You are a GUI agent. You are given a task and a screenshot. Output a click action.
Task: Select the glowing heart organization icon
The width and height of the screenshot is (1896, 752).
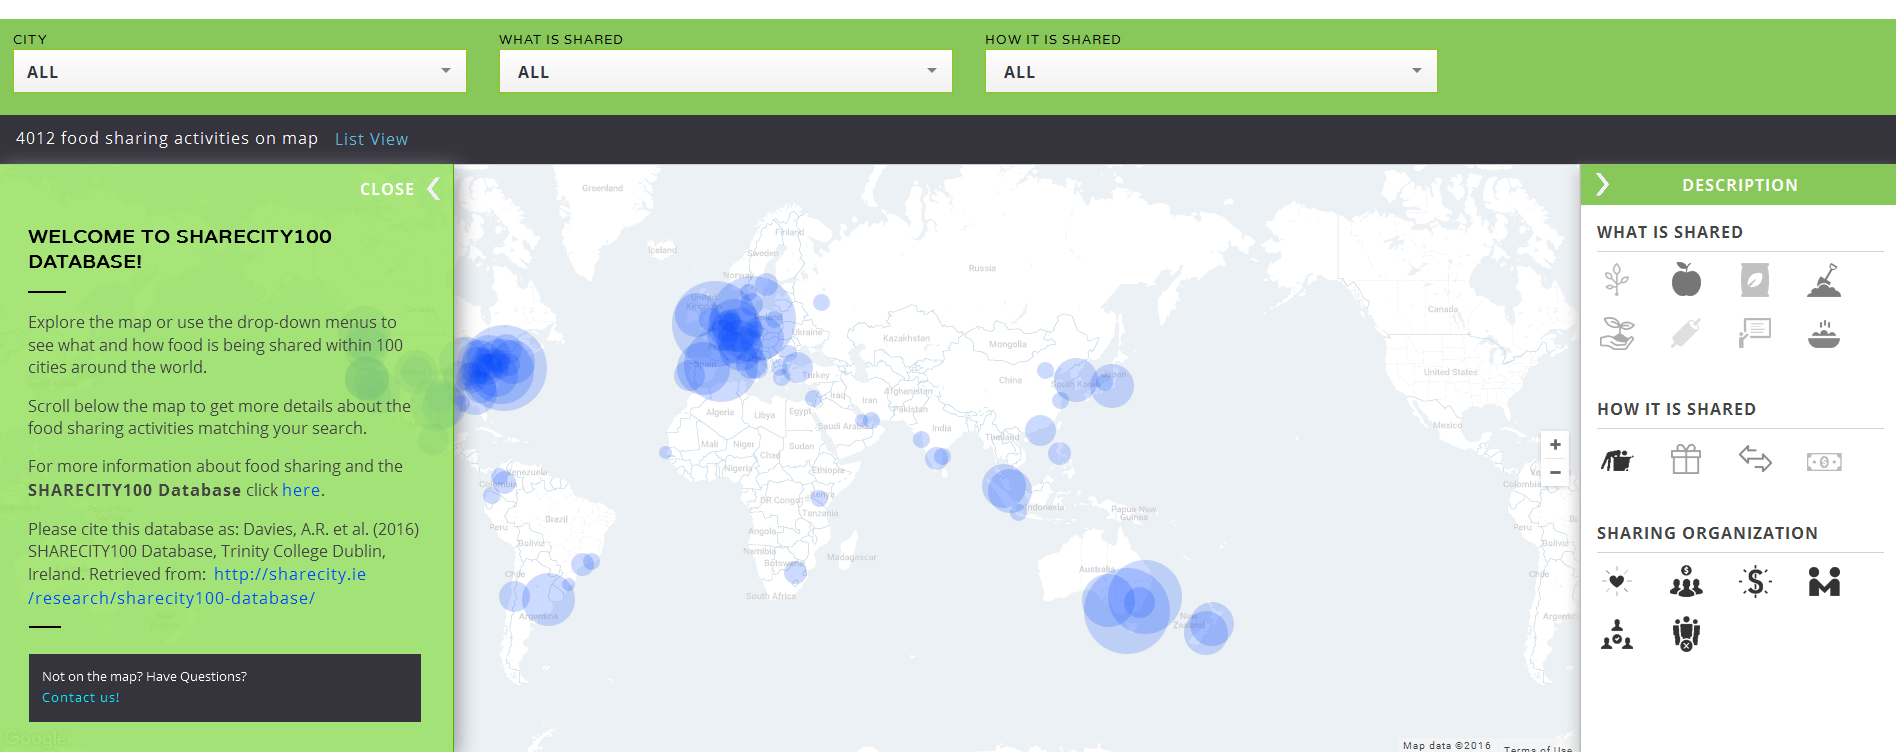click(x=1617, y=581)
